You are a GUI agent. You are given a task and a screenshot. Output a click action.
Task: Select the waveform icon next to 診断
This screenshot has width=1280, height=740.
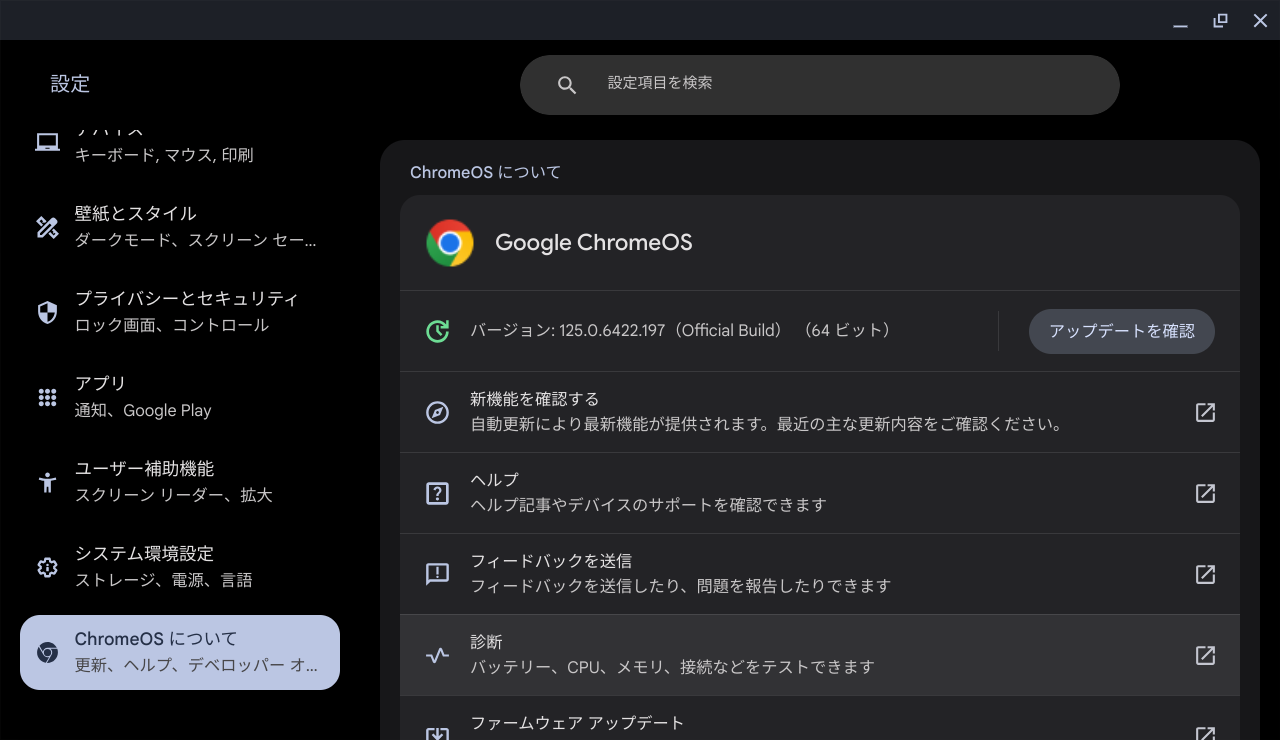coord(437,655)
